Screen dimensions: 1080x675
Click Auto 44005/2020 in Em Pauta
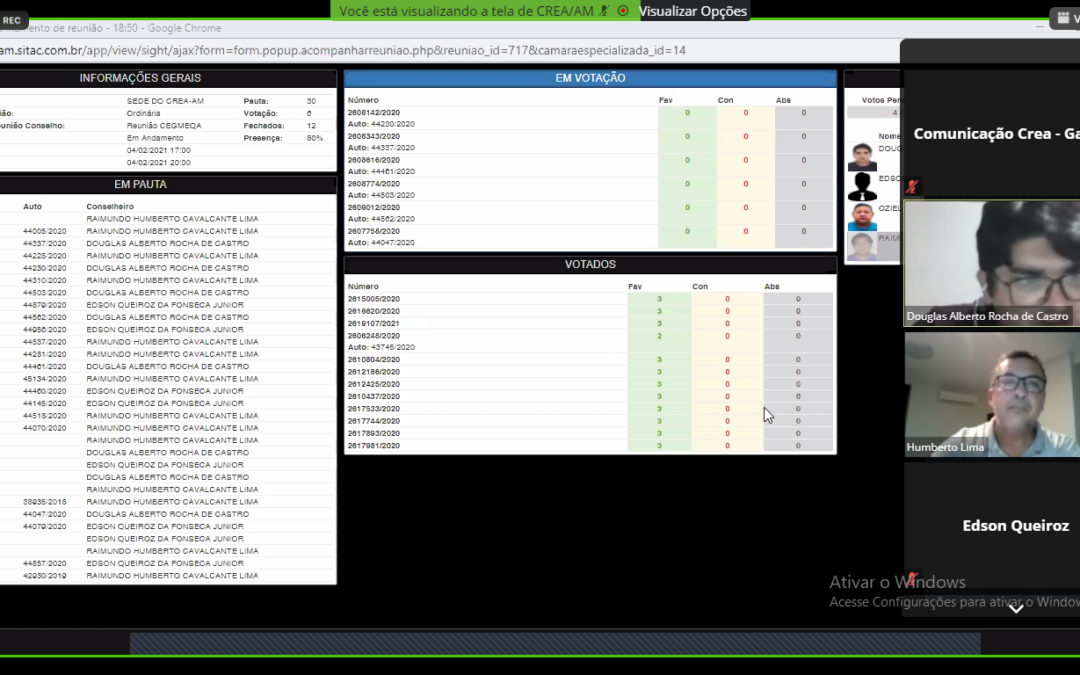[45, 231]
